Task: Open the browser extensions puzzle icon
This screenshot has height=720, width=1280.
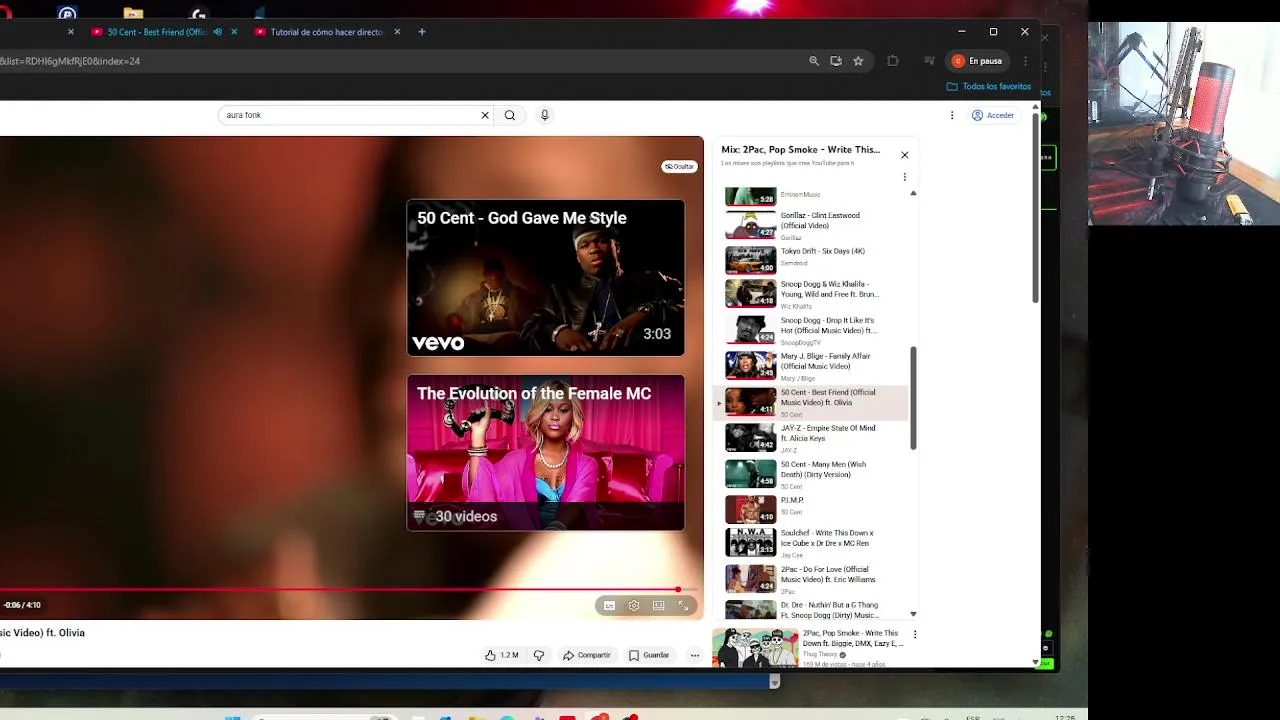Action: (x=893, y=61)
